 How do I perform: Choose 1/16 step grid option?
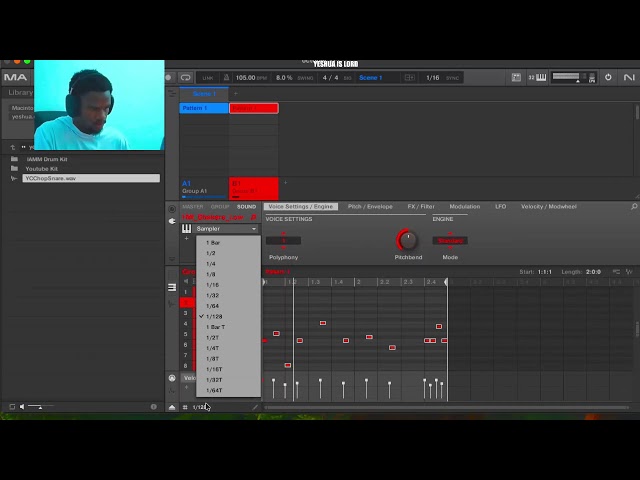click(x=228, y=285)
